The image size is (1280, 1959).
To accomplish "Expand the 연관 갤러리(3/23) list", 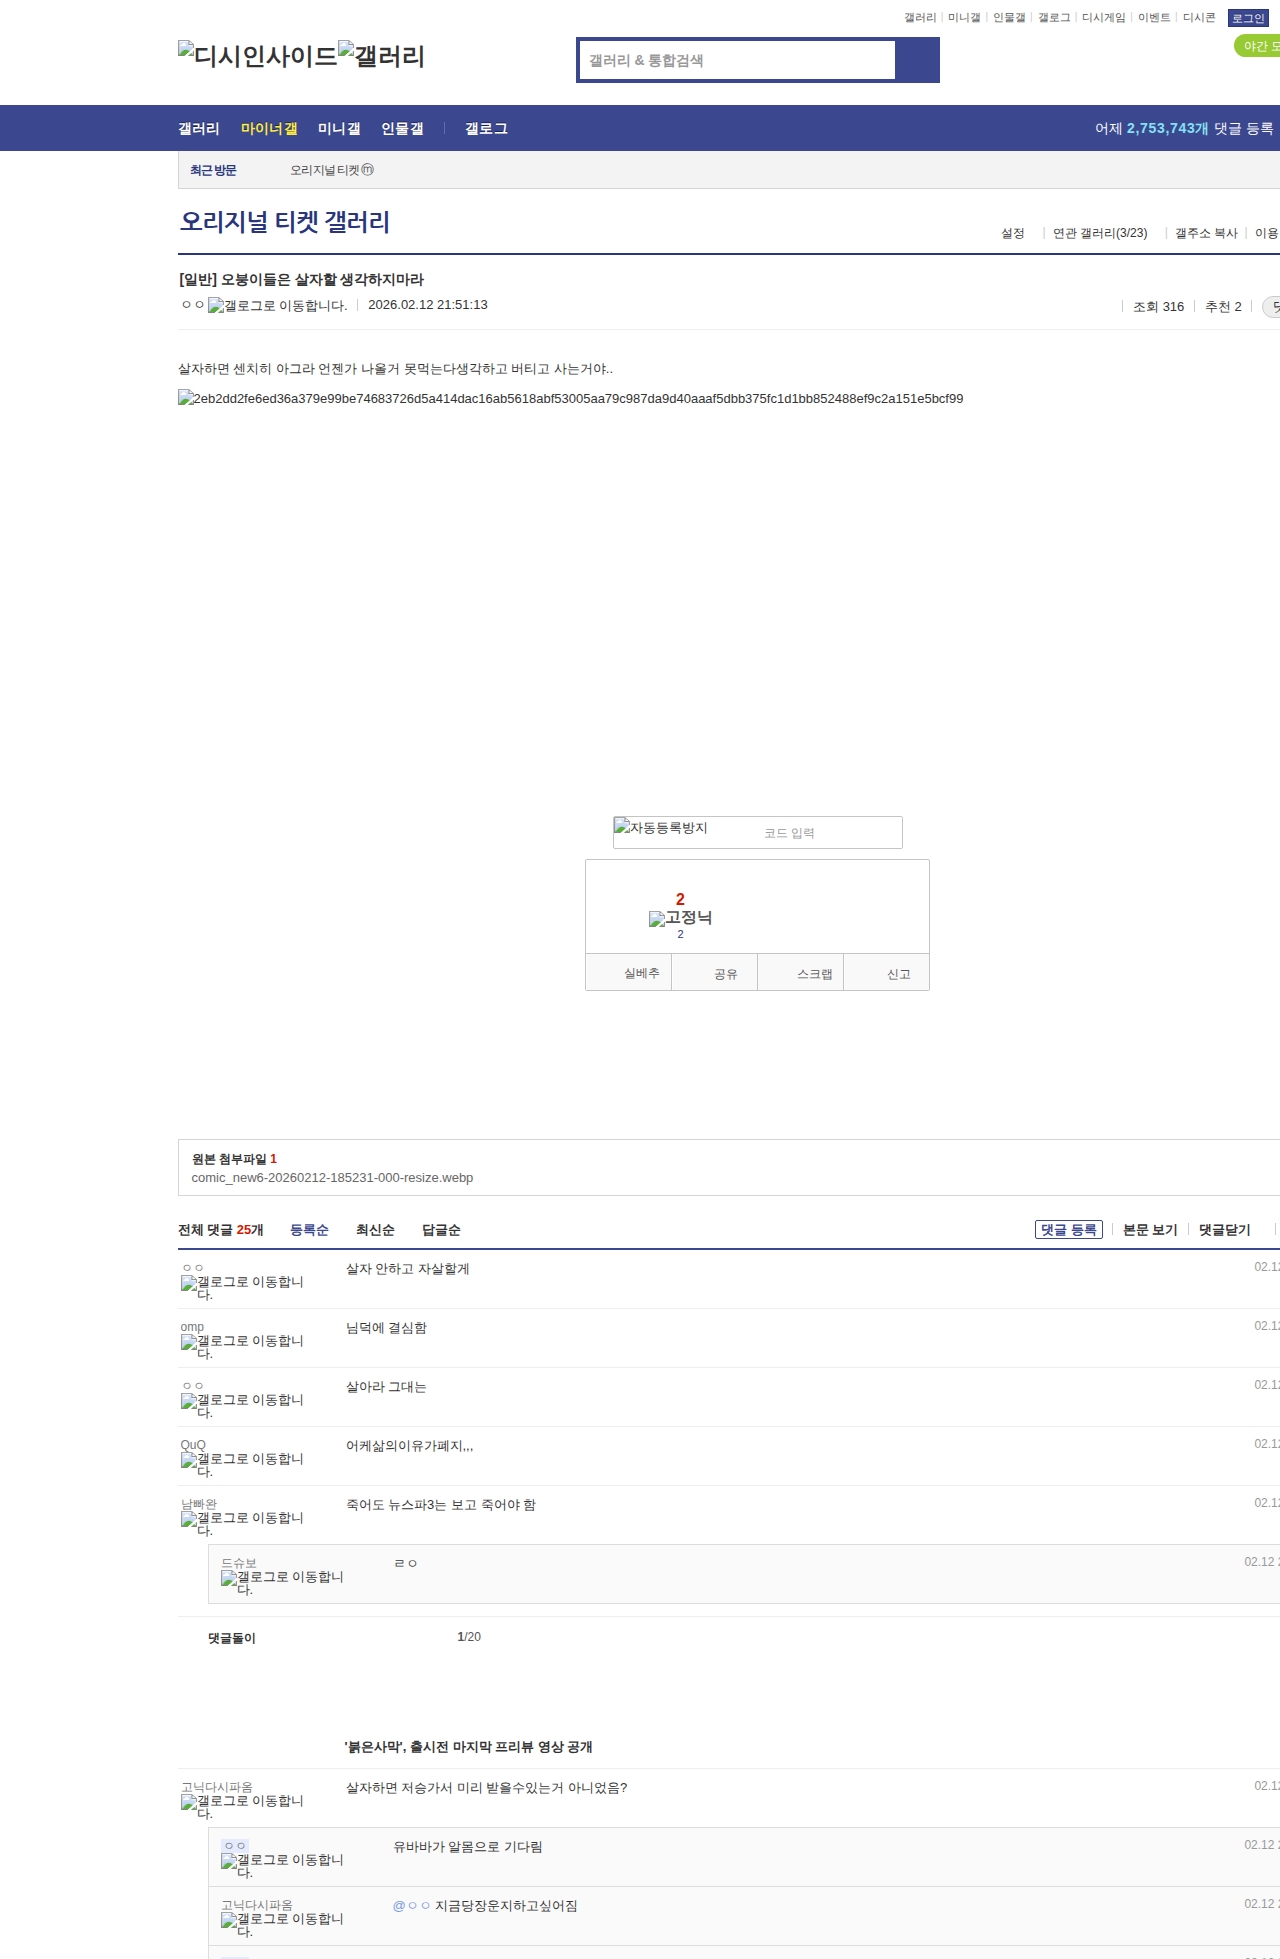I will 1100,233.
